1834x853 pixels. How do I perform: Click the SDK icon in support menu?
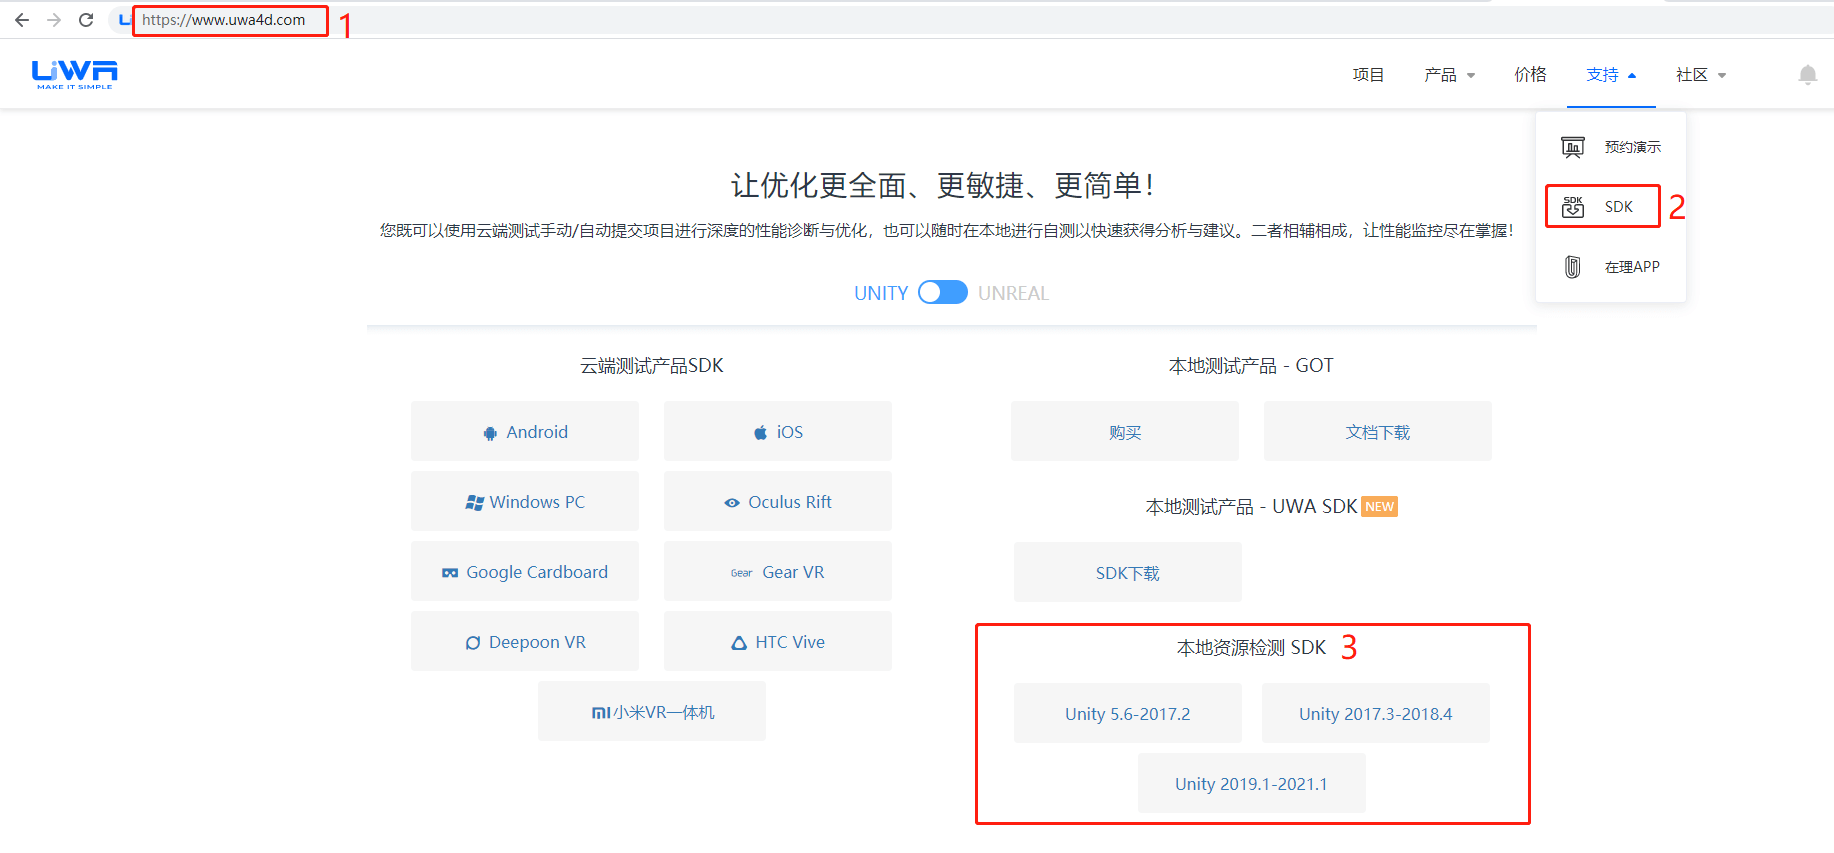pos(1573,207)
